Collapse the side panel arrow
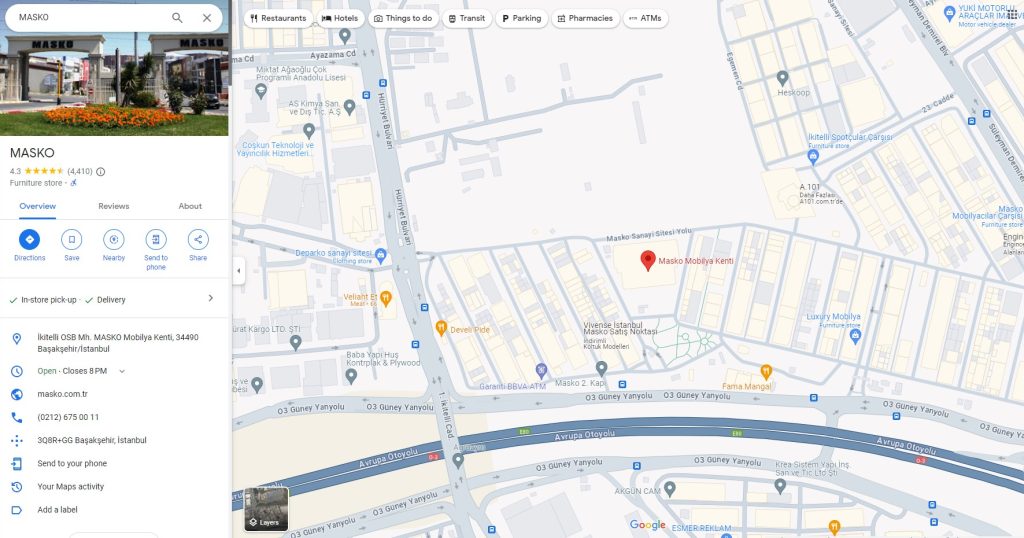 click(x=238, y=270)
